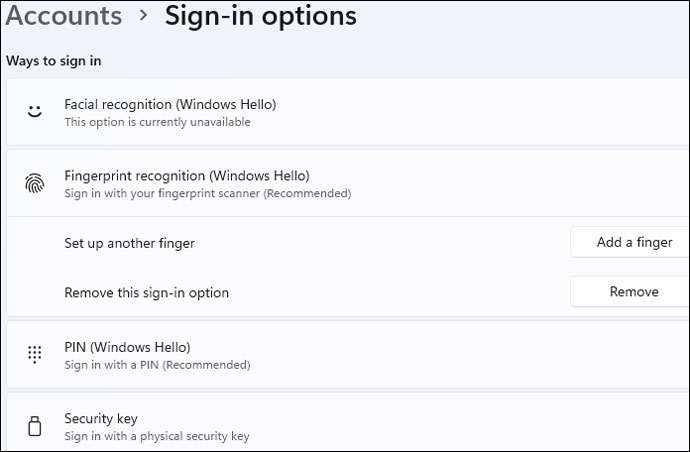
Task: Click the Security key USB icon
Action: [x=35, y=427]
